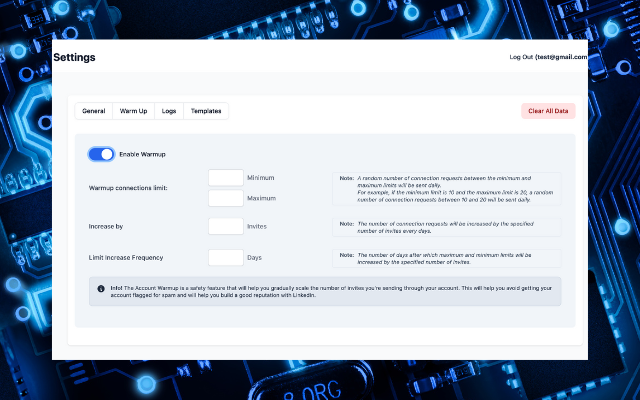Select the Templates tab
Image resolution: width=640 pixels, height=400 pixels.
tap(206, 111)
